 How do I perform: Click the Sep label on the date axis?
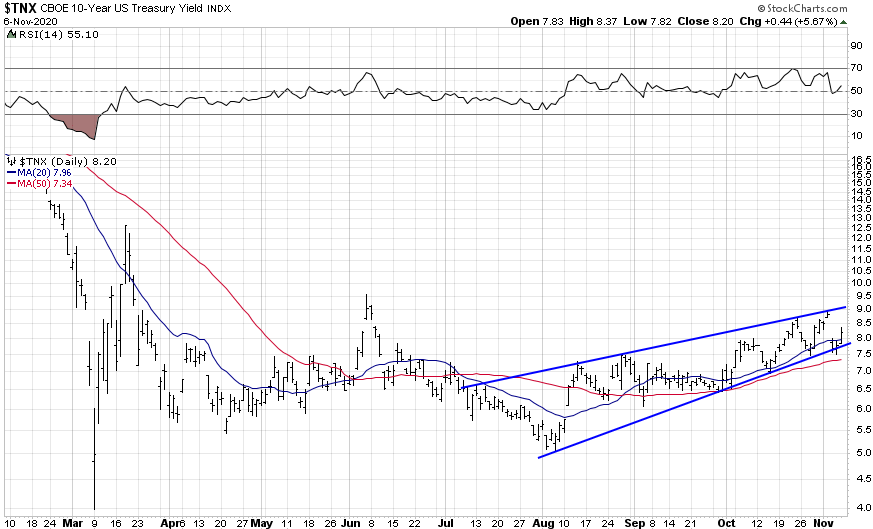pos(635,523)
